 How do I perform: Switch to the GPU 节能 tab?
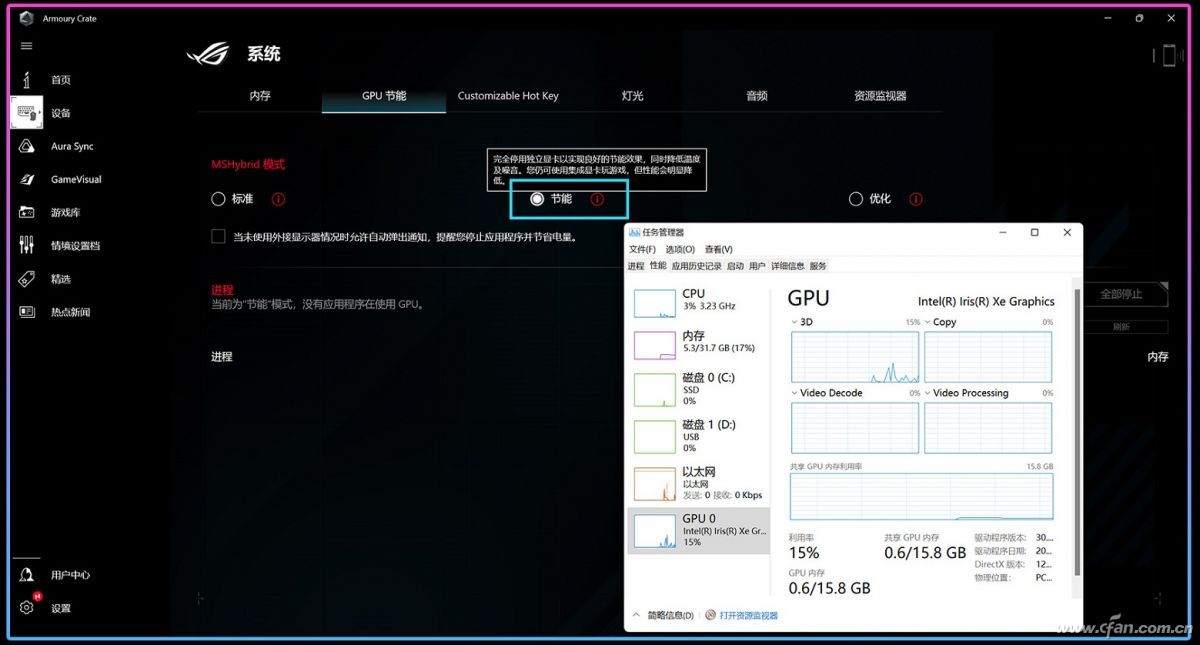[x=384, y=96]
